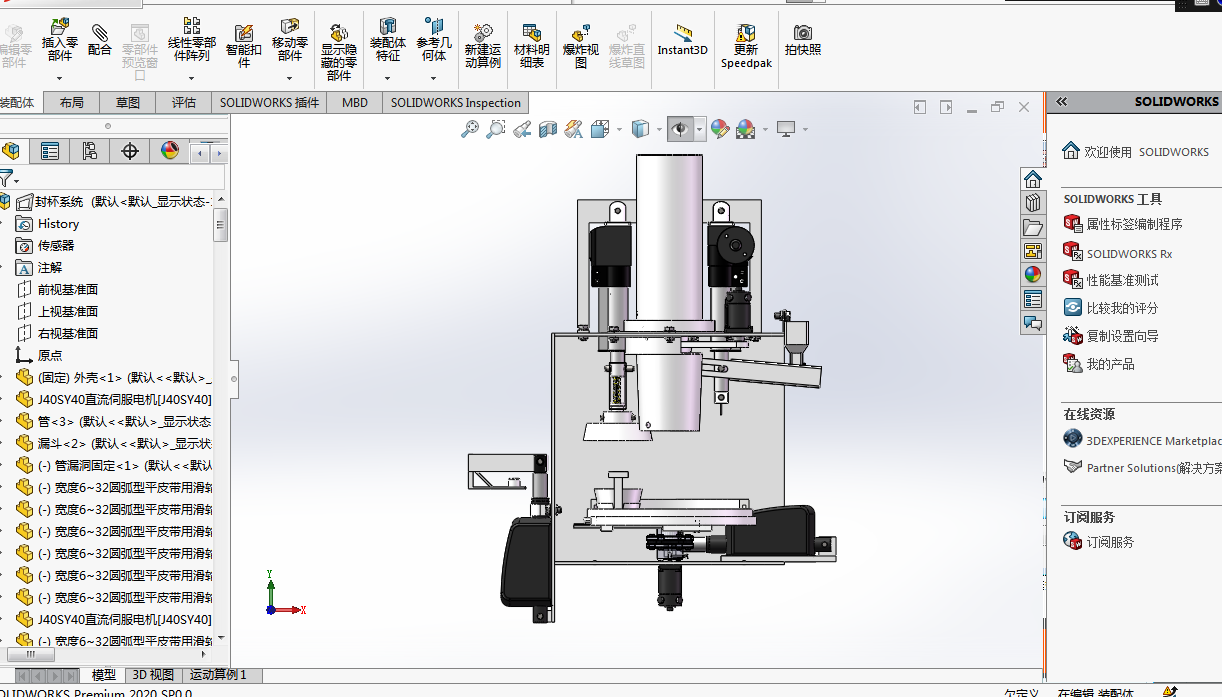Open File Explorer tab in task pane

(1033, 227)
